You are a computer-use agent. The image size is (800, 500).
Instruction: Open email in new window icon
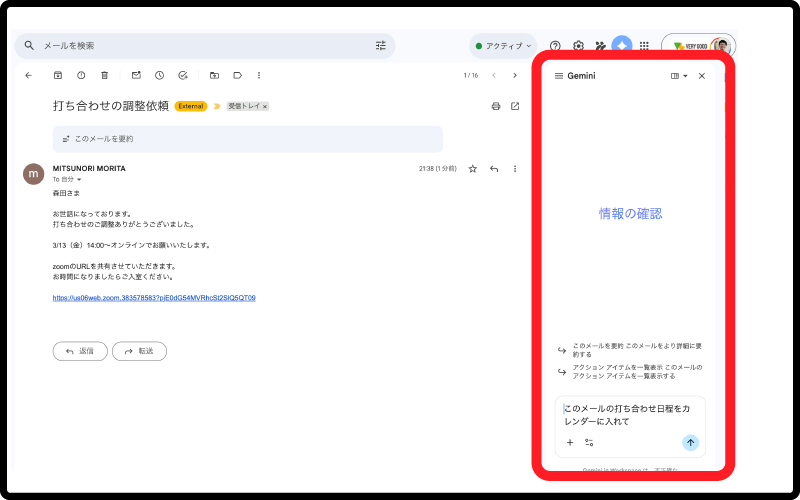click(x=515, y=106)
